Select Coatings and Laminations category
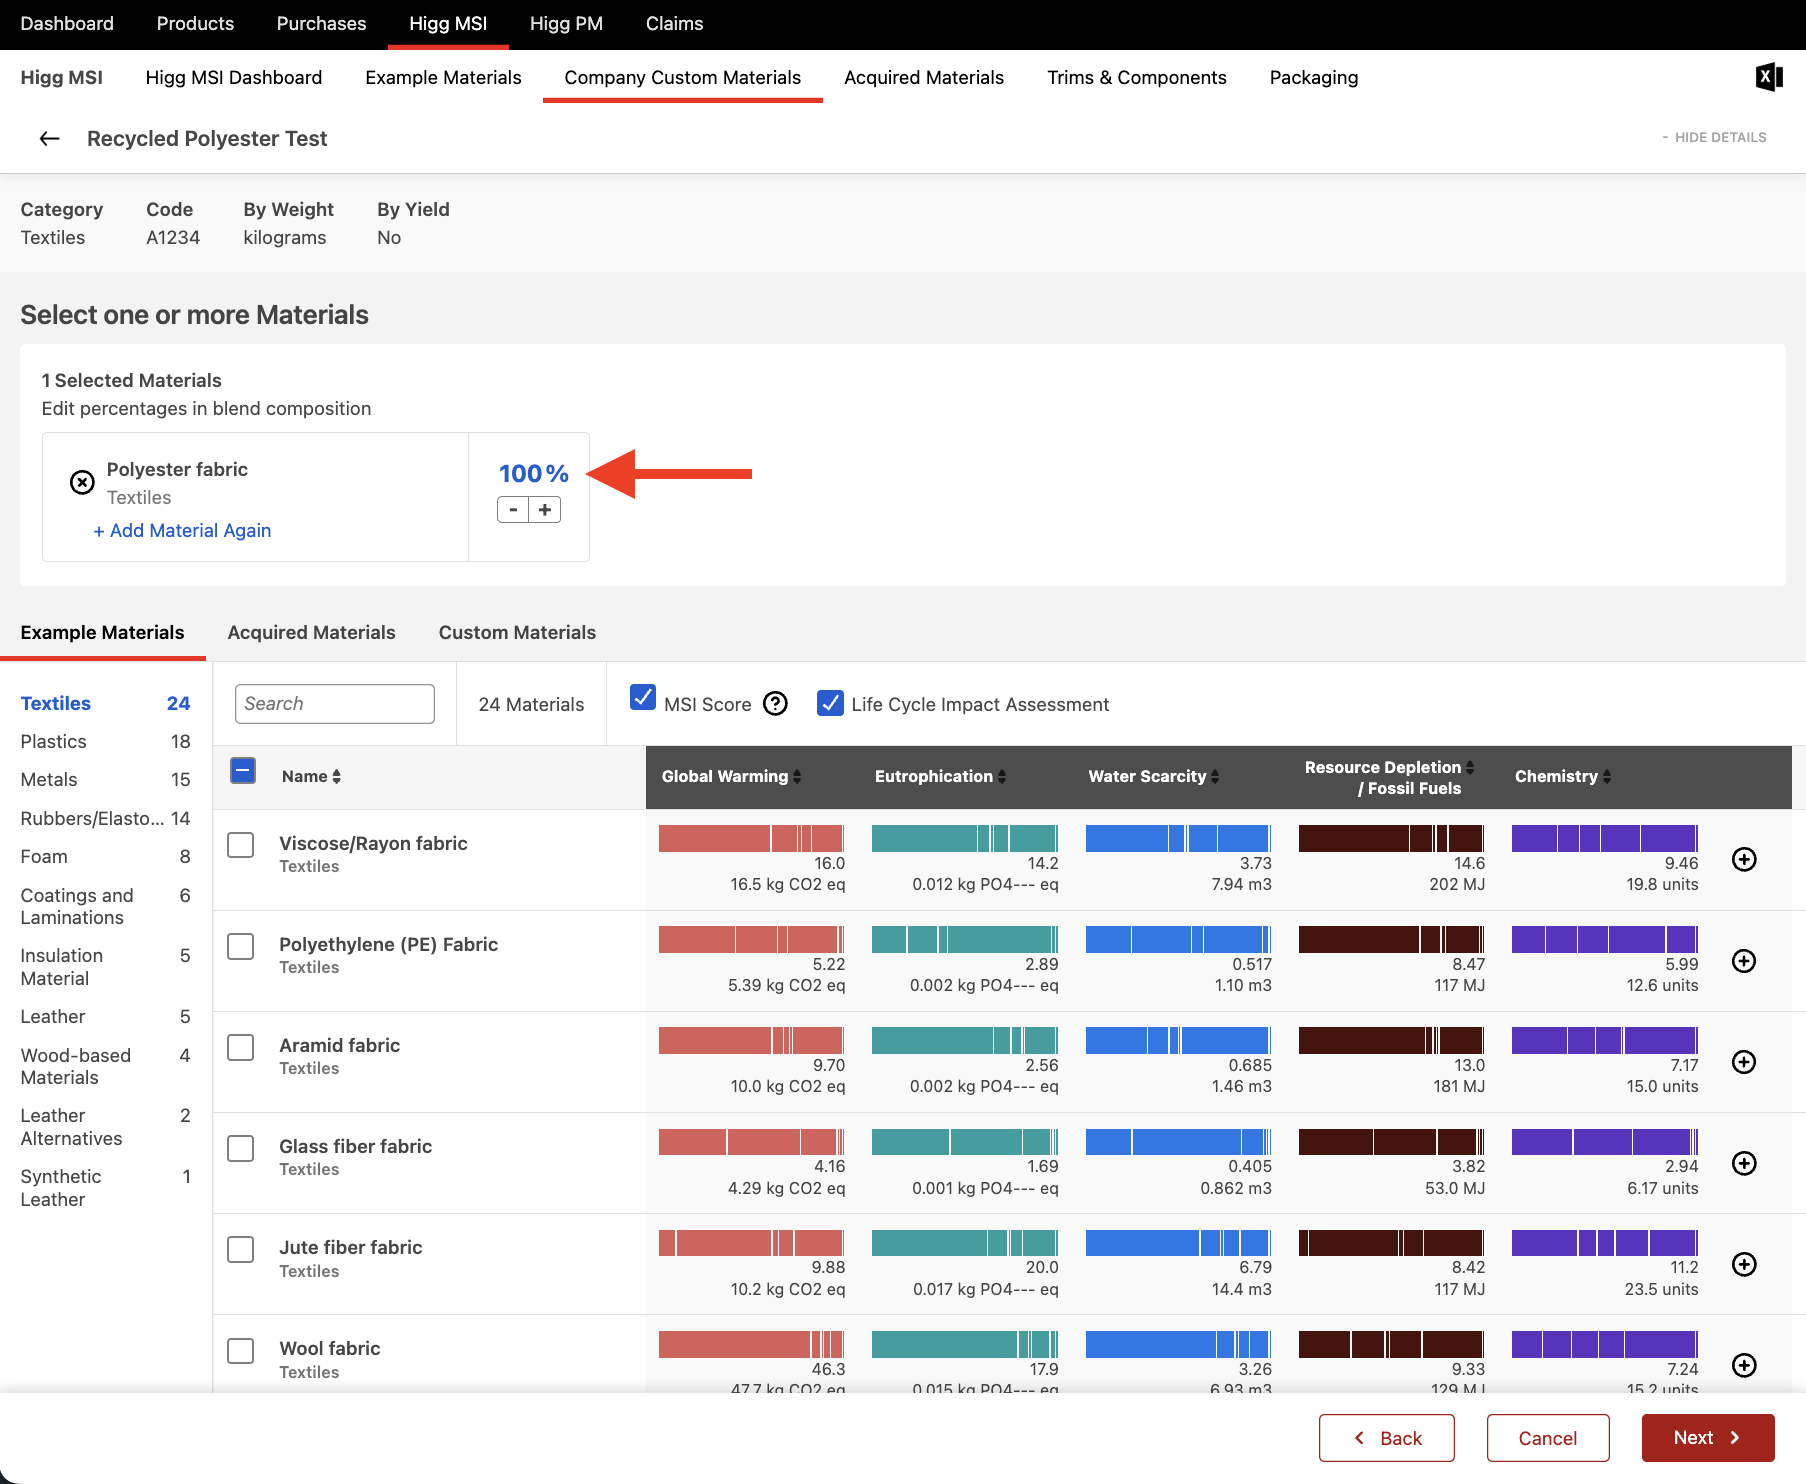Screen dimensions: 1806x1484 coord(105,906)
